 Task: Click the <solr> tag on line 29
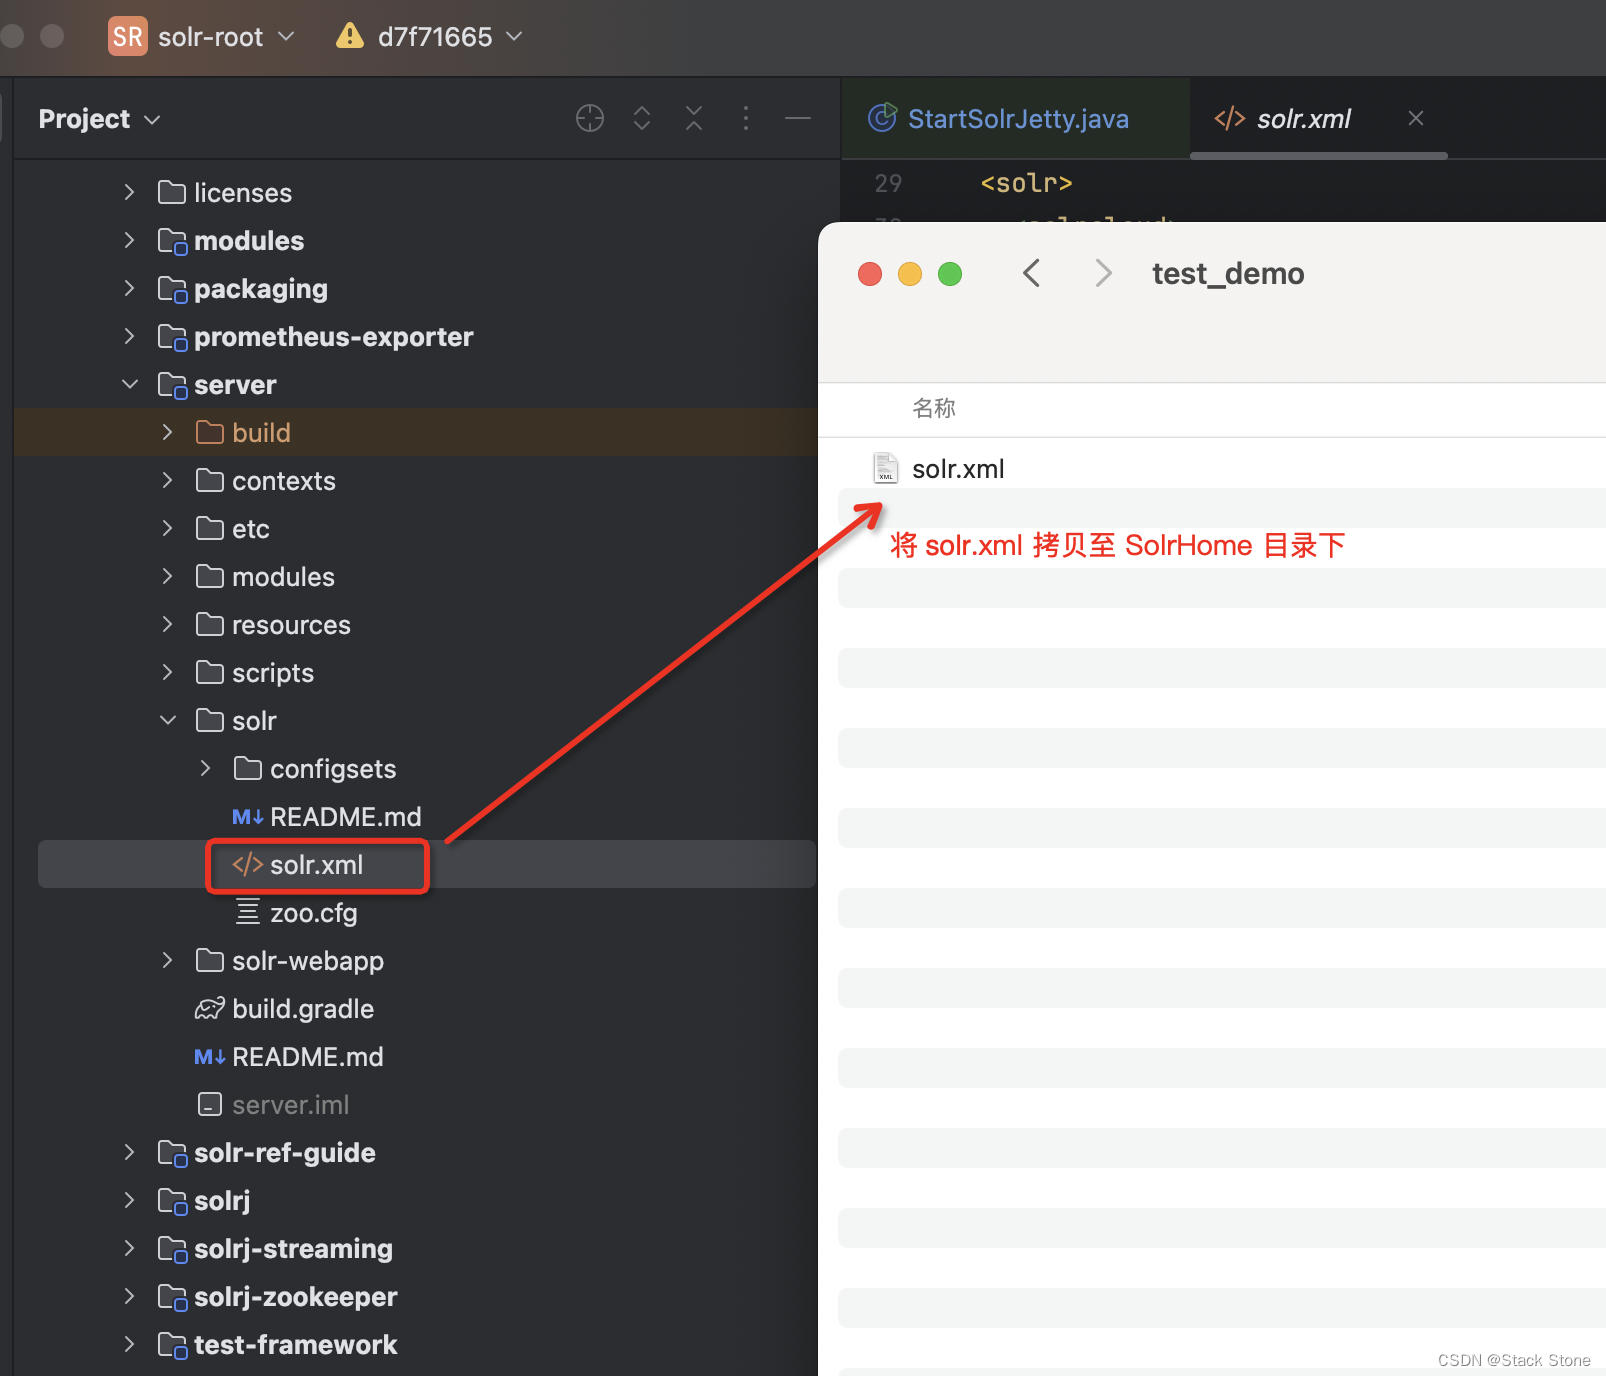click(x=1026, y=183)
